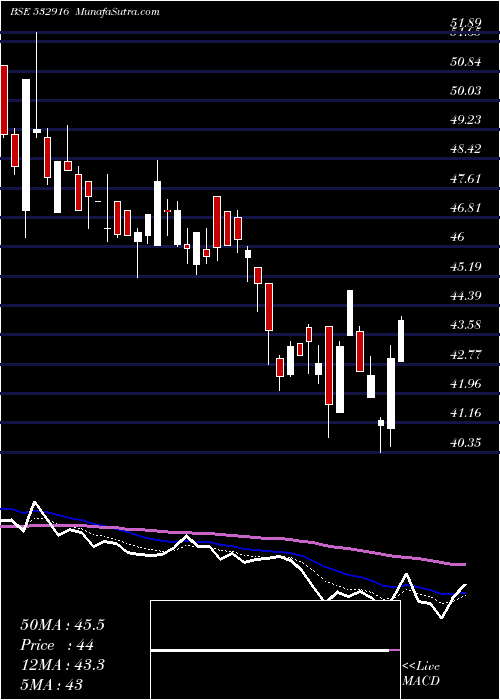
Task: Click the 45.19 price axis label
Action: tap(466, 267)
